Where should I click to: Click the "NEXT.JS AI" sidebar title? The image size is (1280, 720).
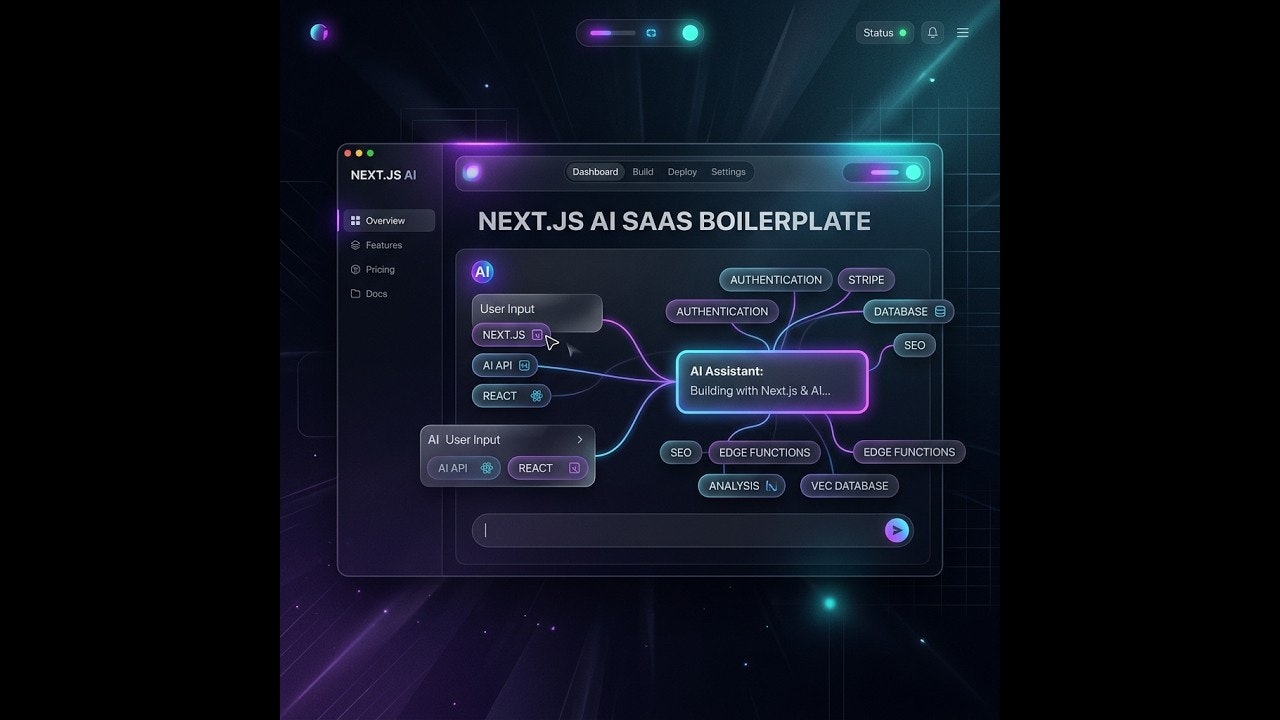pos(383,175)
